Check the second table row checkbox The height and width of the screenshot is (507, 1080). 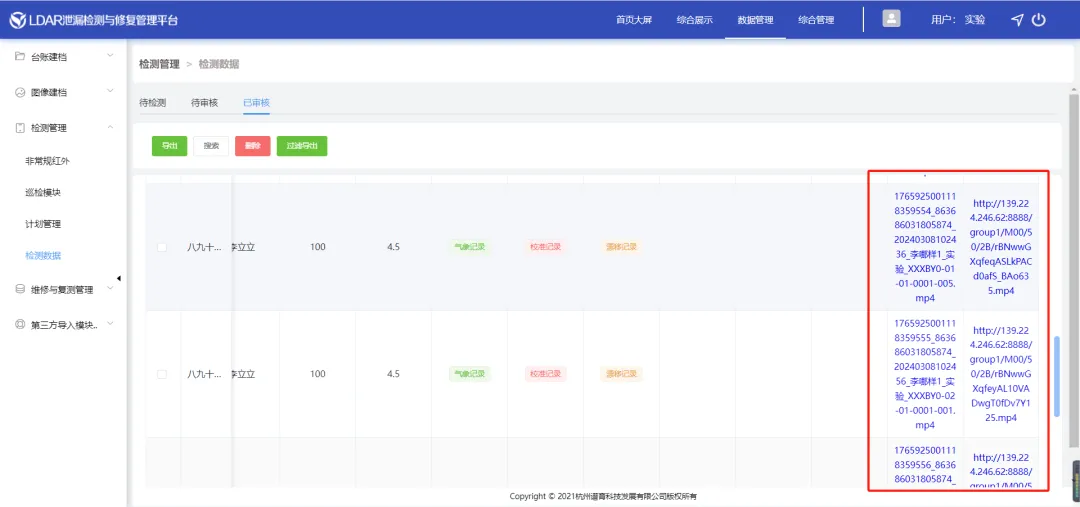coord(162,374)
